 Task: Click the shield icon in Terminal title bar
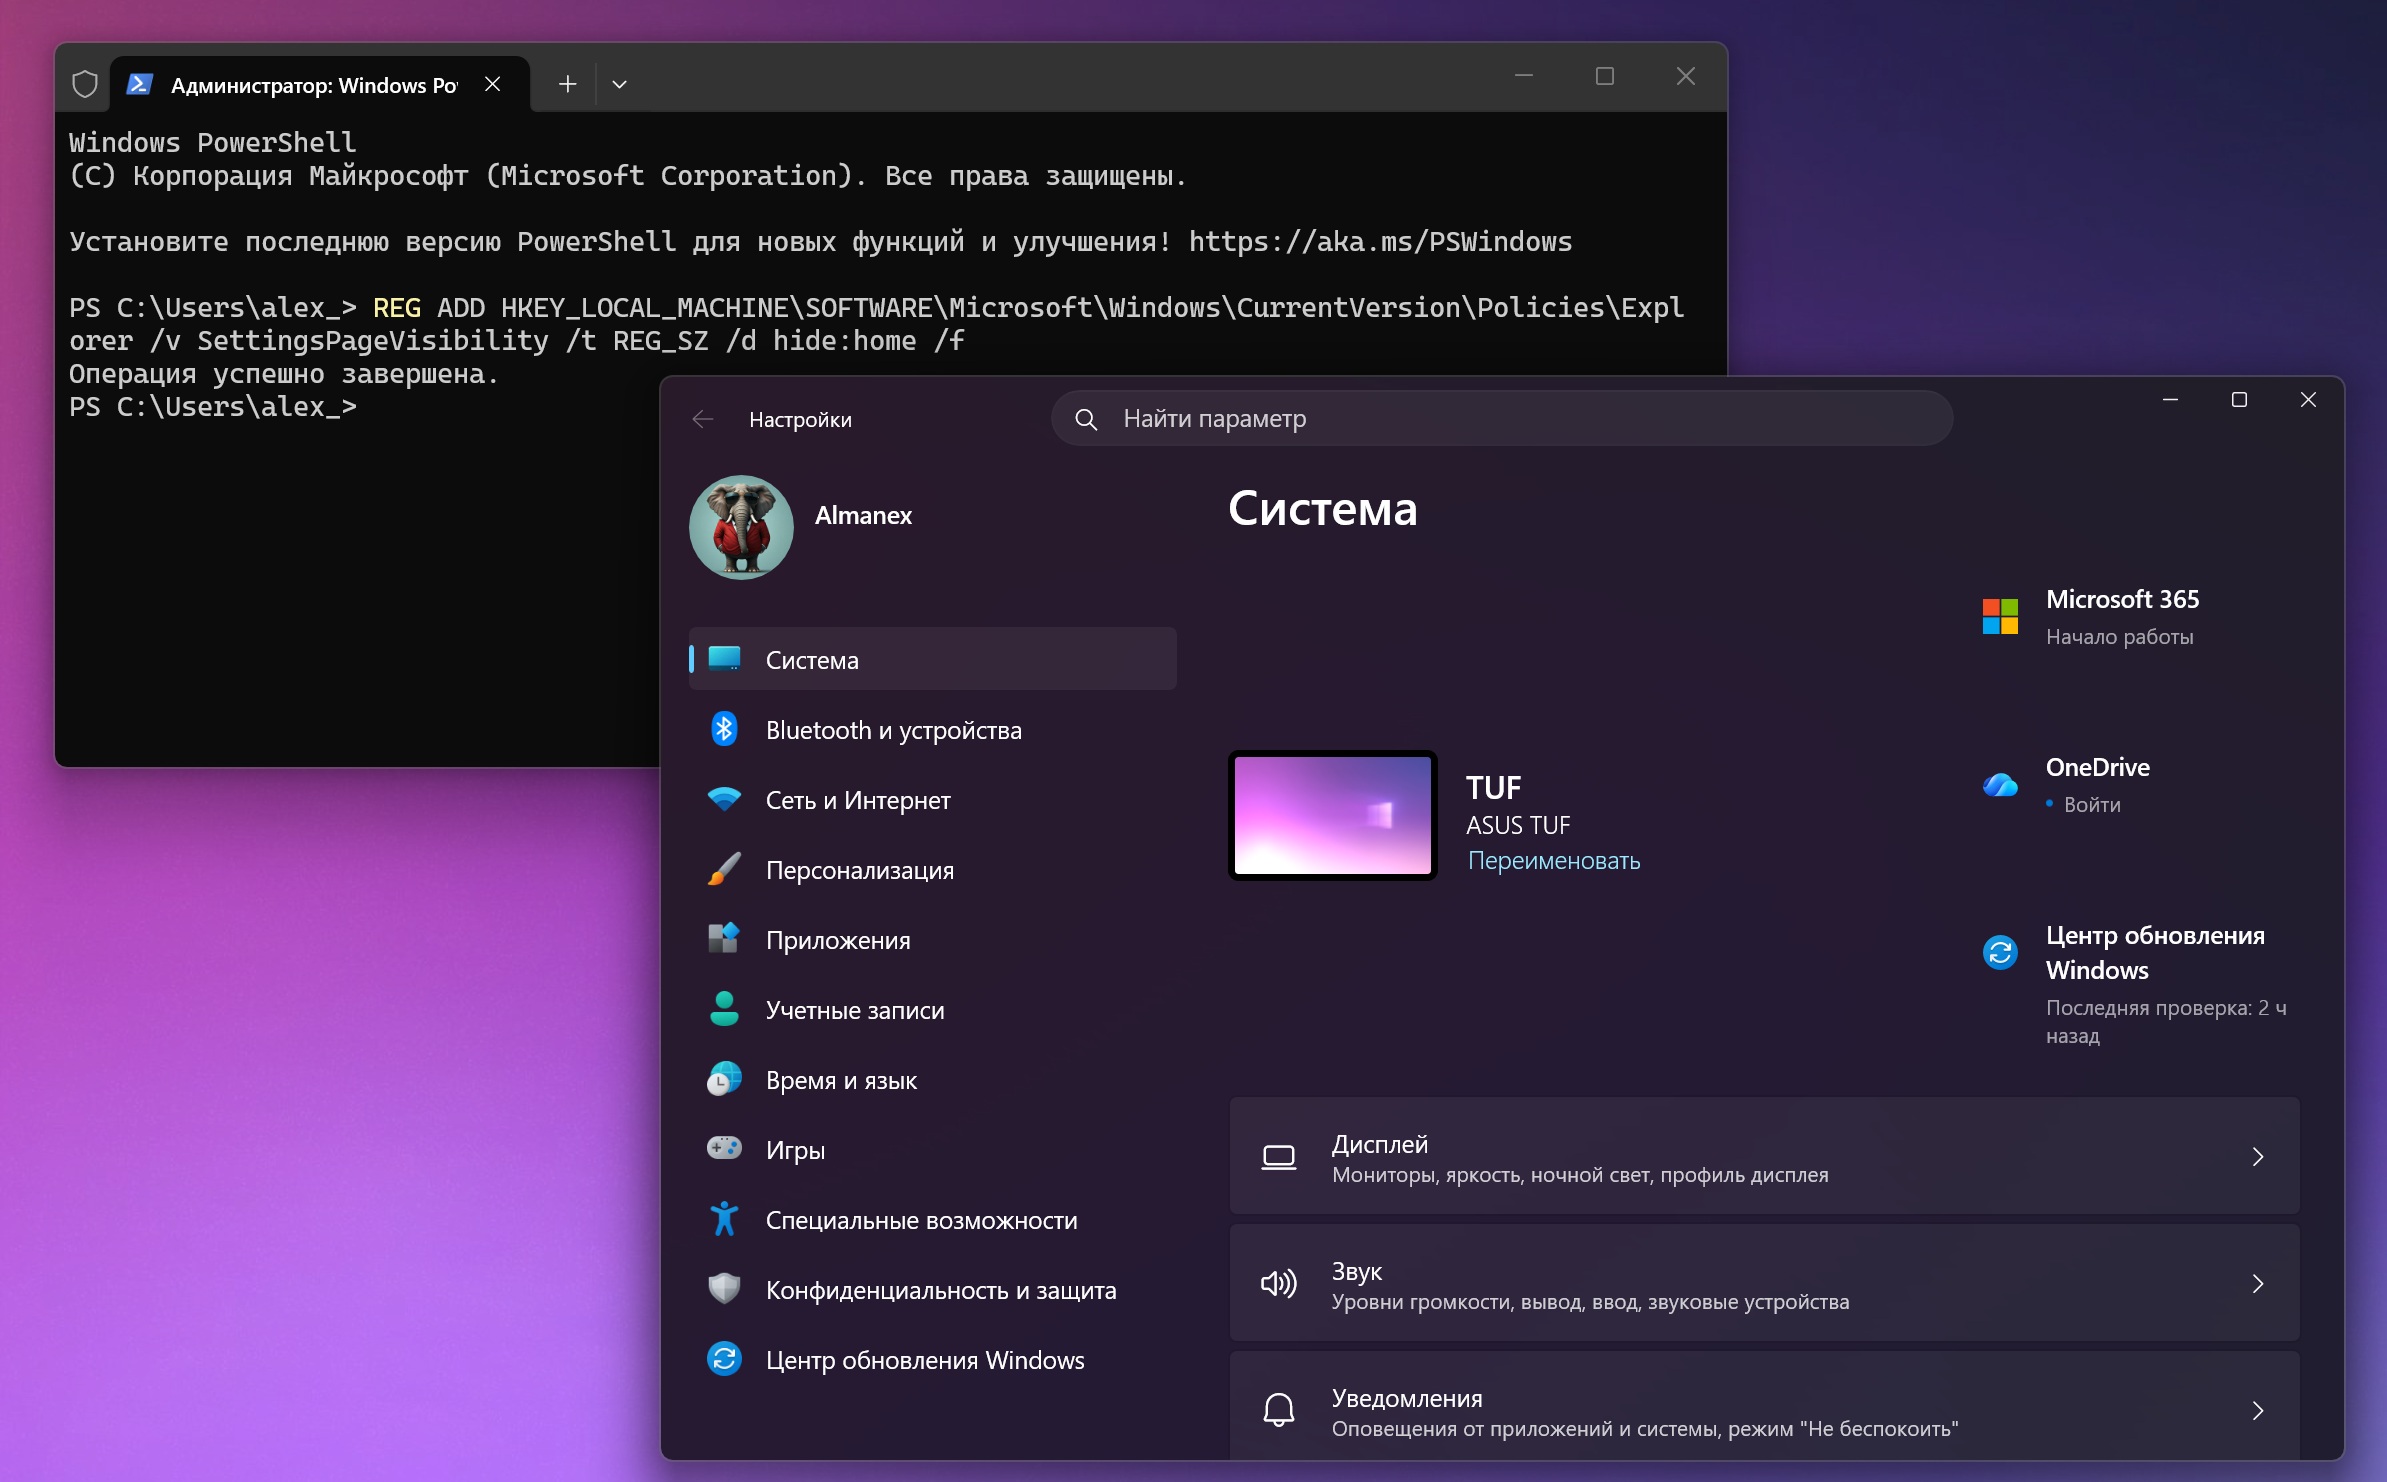85,84
